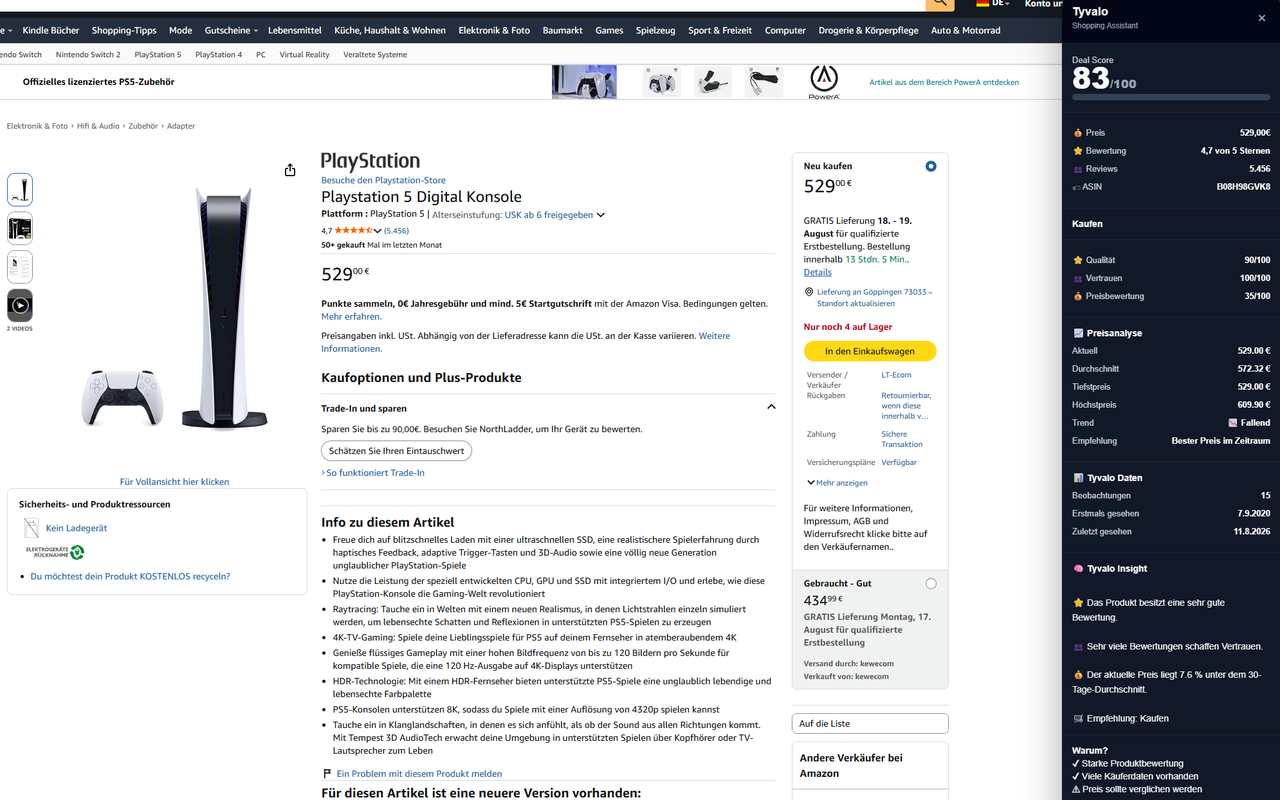Click the Elektrogeräte Rücknahme recycling icon
Image resolution: width=1280 pixels, height=800 pixels.
[x=55, y=552]
